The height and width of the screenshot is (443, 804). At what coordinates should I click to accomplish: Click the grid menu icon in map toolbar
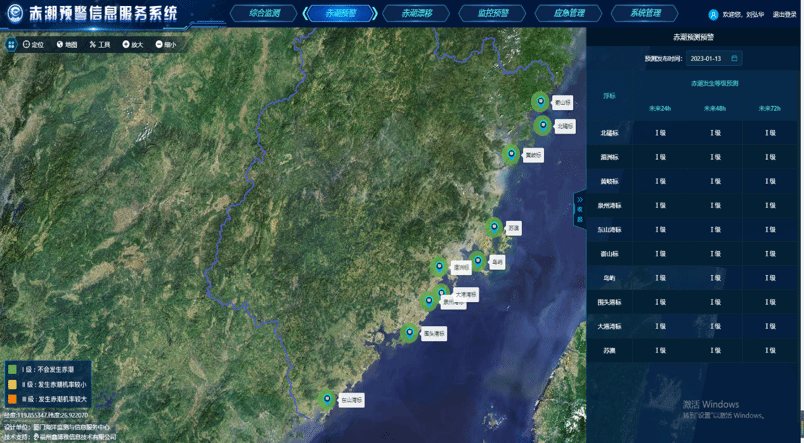pos(10,45)
